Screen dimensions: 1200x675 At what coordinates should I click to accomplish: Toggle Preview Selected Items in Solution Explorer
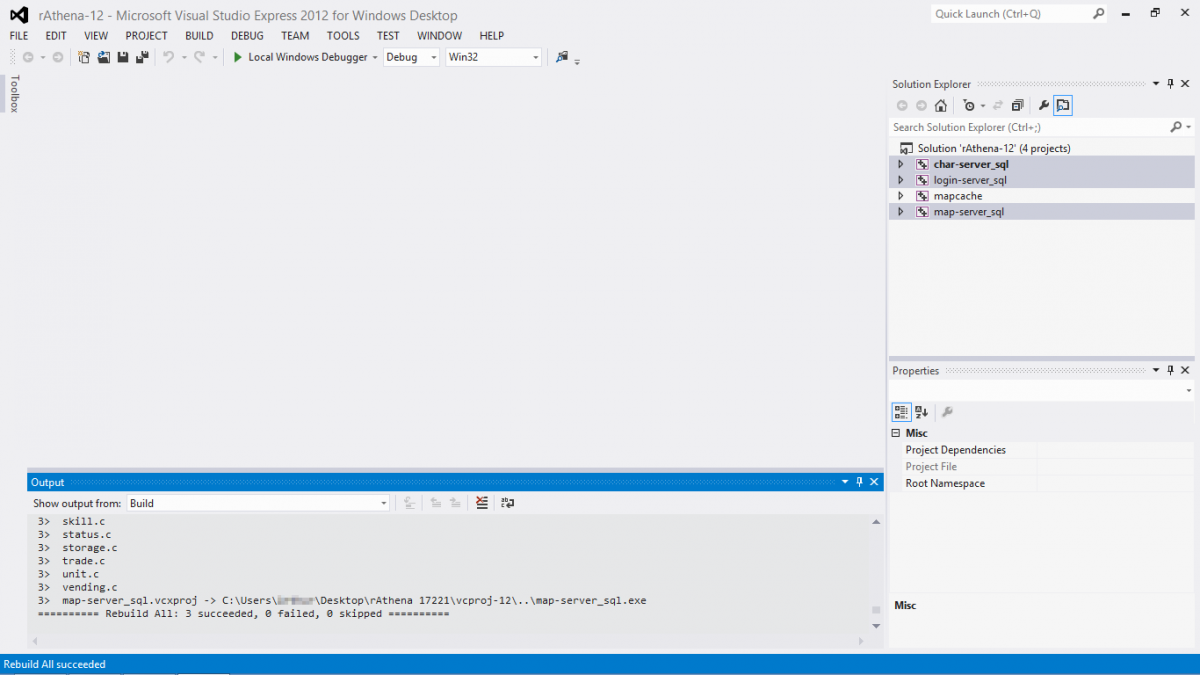click(x=1063, y=105)
